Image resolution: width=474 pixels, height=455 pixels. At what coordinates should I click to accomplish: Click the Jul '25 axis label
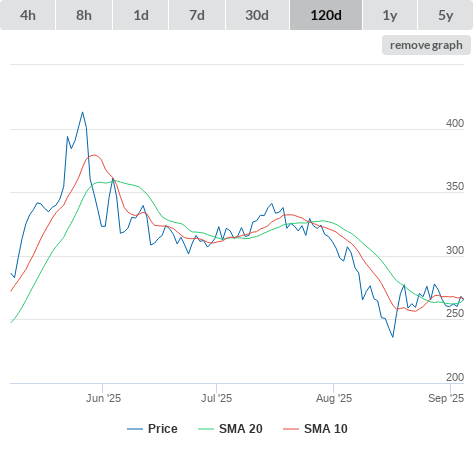click(x=216, y=398)
